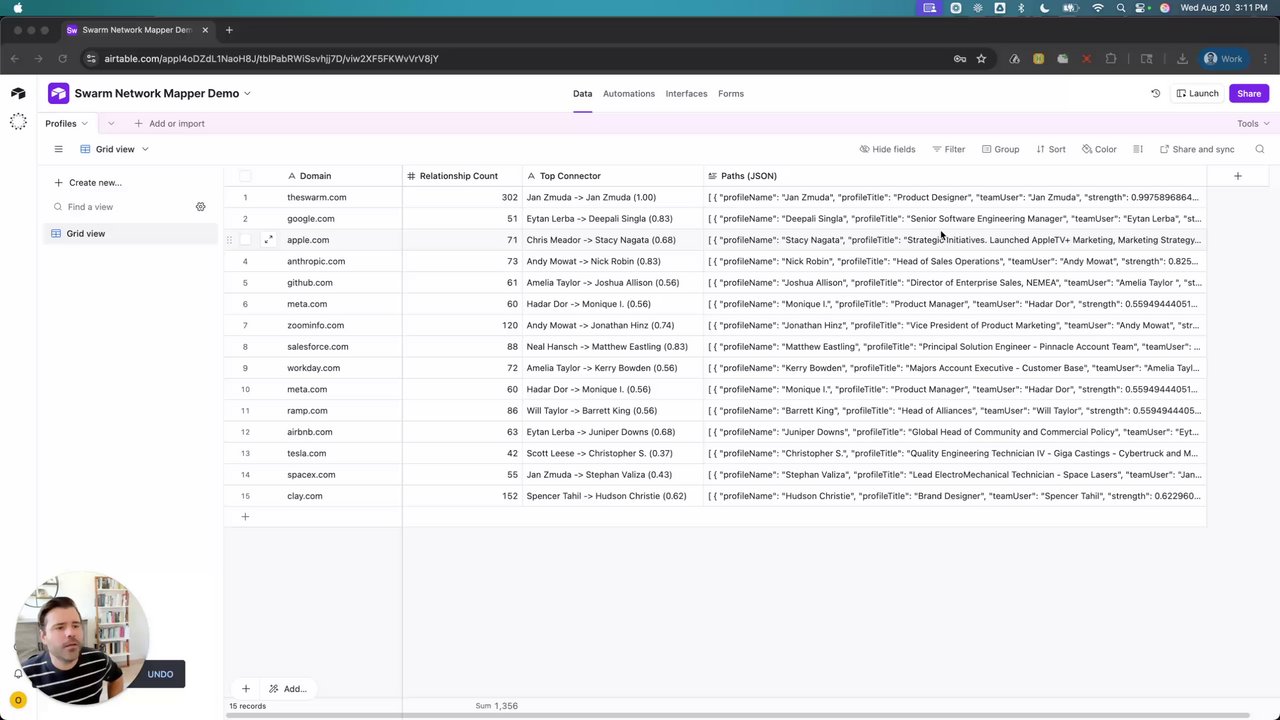Click the Find a view search field
Image resolution: width=1280 pixels, height=720 pixels.
[120, 207]
